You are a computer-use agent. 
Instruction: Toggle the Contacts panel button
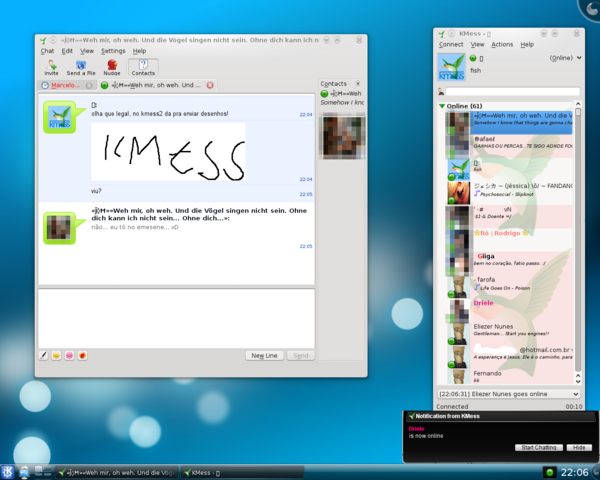tap(143, 67)
